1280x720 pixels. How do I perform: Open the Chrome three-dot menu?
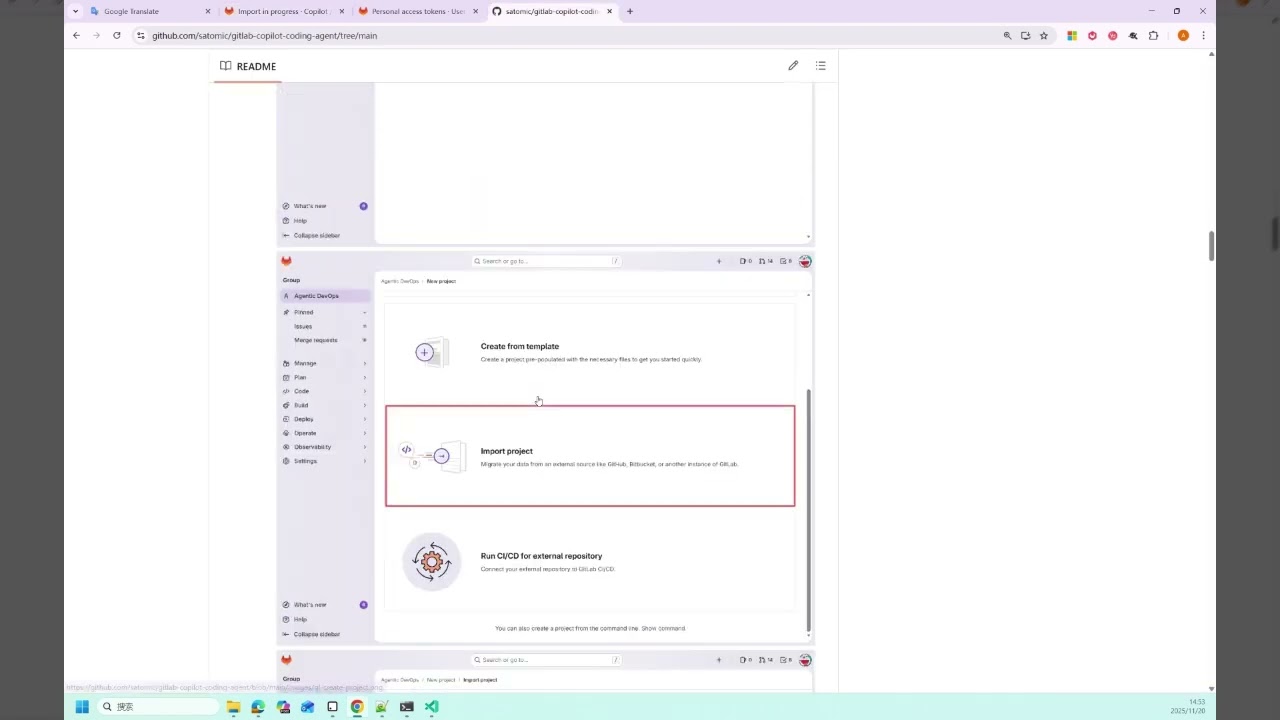coord(1203,35)
